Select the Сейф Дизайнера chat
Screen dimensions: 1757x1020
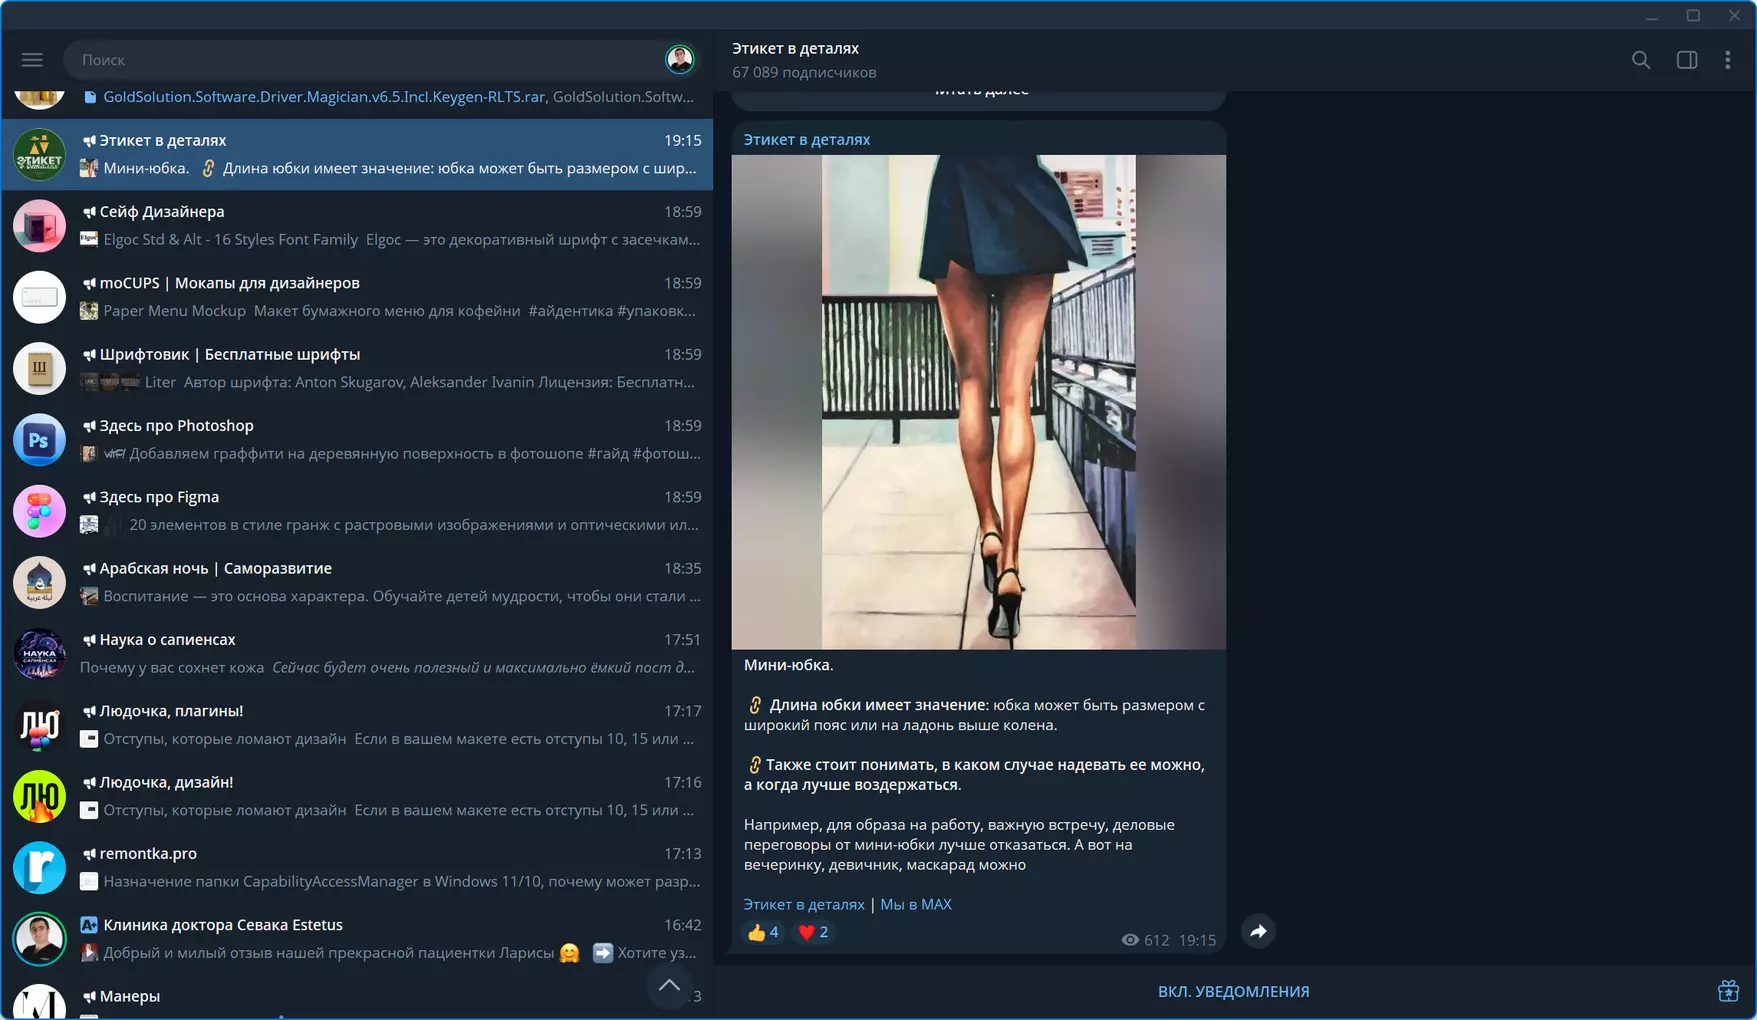357,226
